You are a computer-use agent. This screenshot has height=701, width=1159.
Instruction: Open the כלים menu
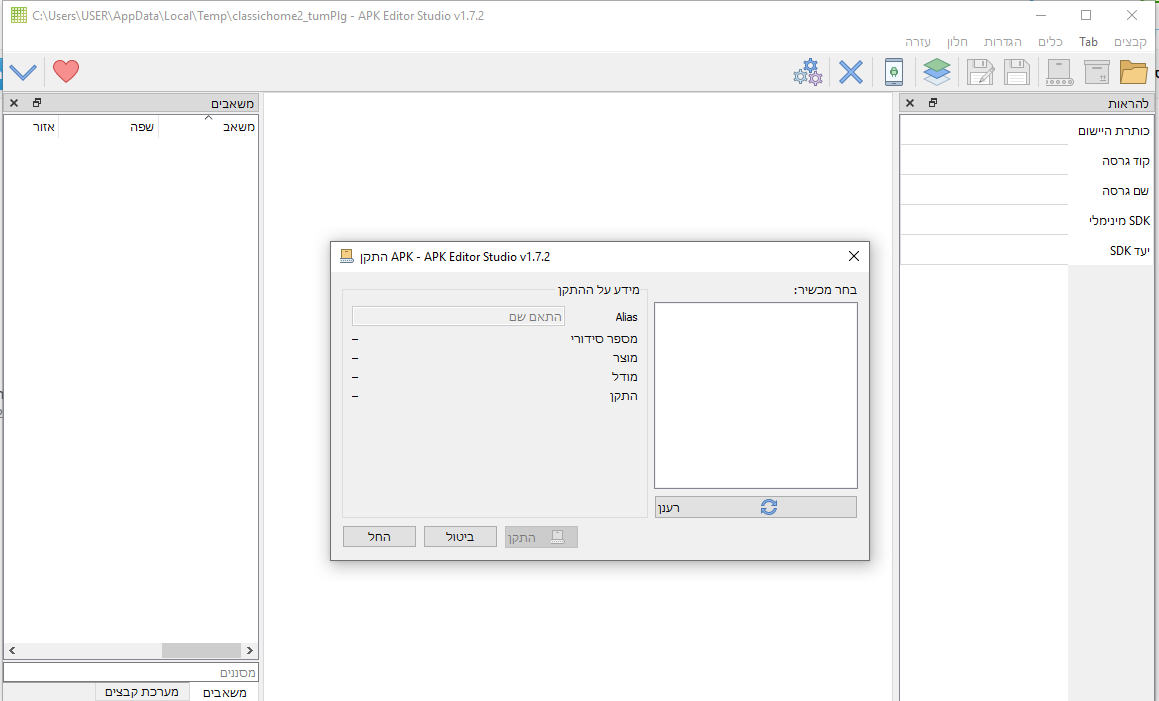1050,42
